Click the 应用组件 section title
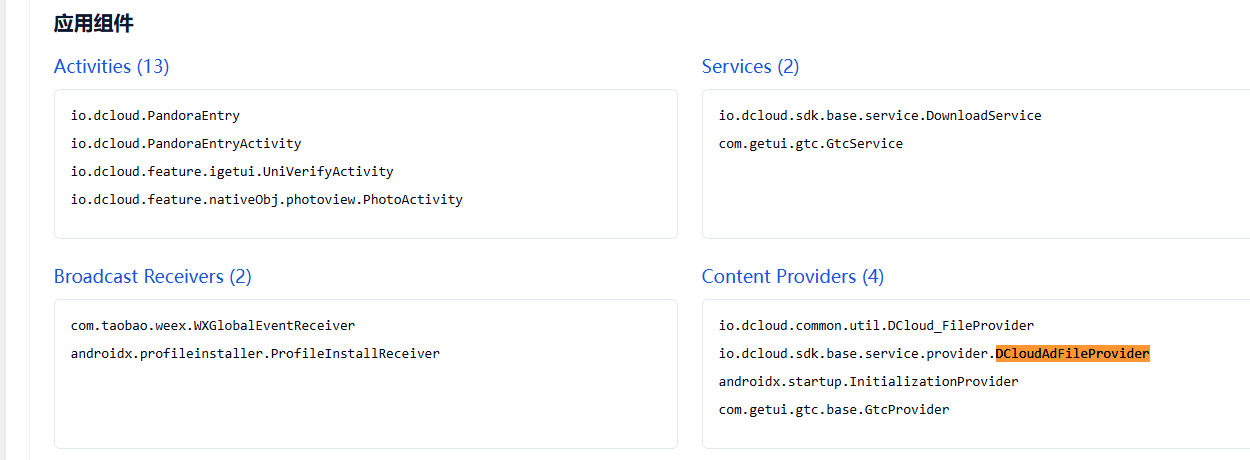The width and height of the screenshot is (1250, 460). coord(94,24)
